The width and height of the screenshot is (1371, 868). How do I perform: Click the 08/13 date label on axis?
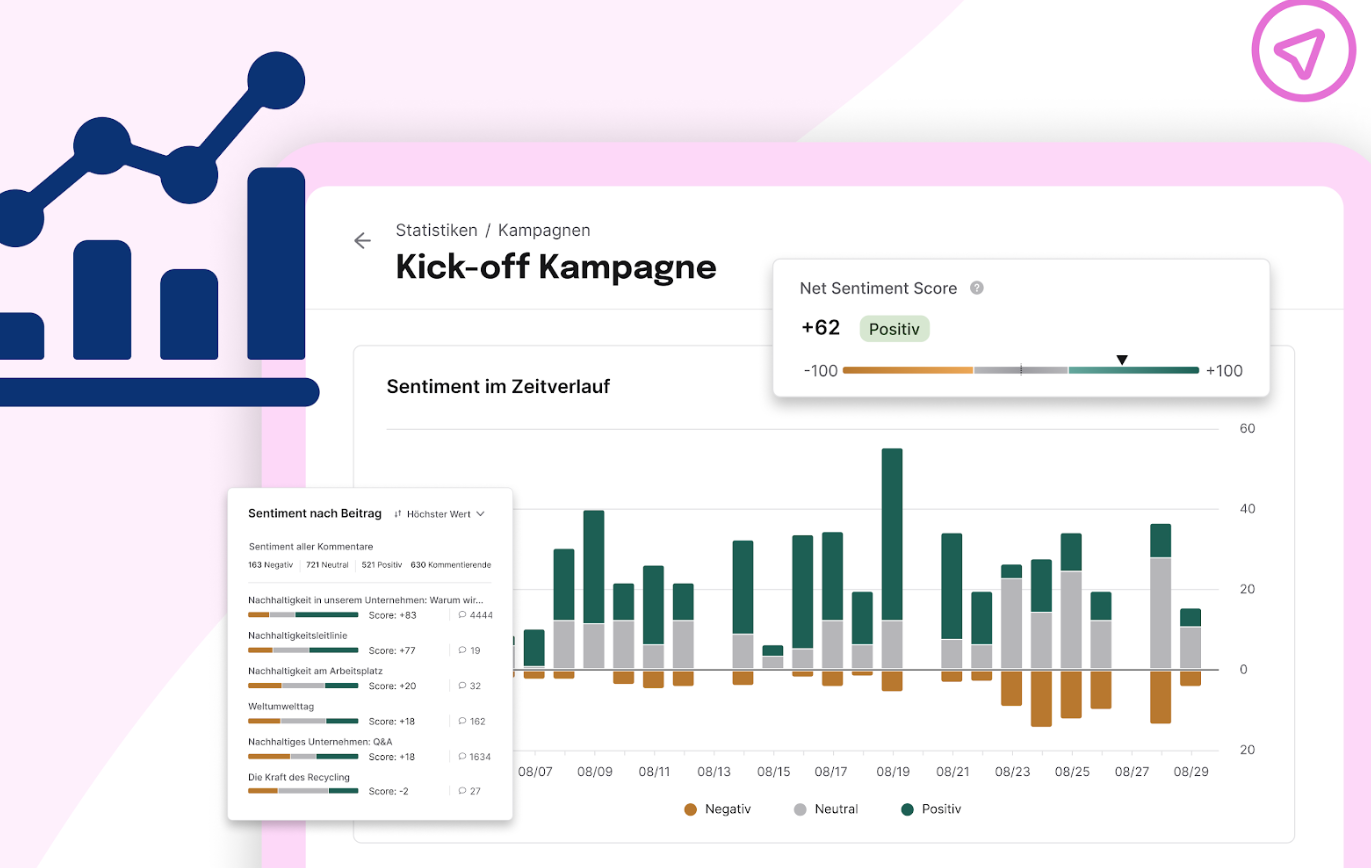point(714,772)
